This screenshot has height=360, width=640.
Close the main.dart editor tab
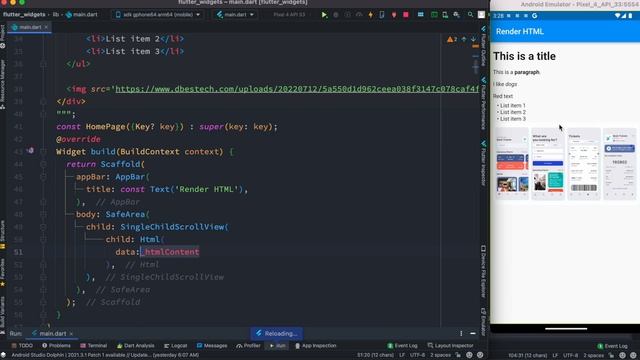click(x=46, y=27)
